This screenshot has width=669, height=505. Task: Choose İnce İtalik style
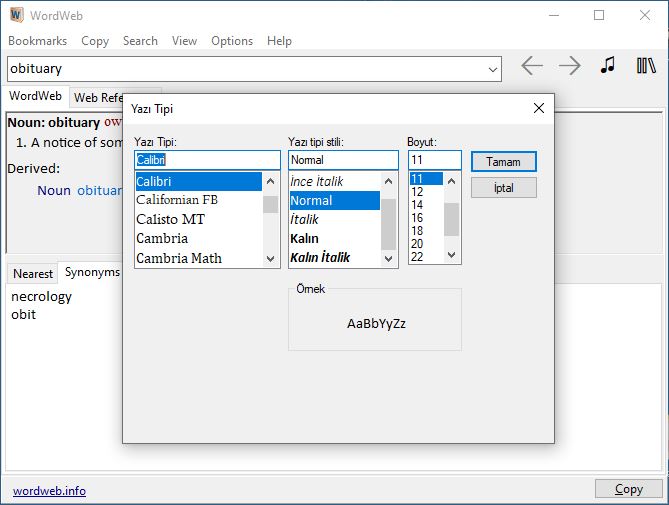click(334, 182)
